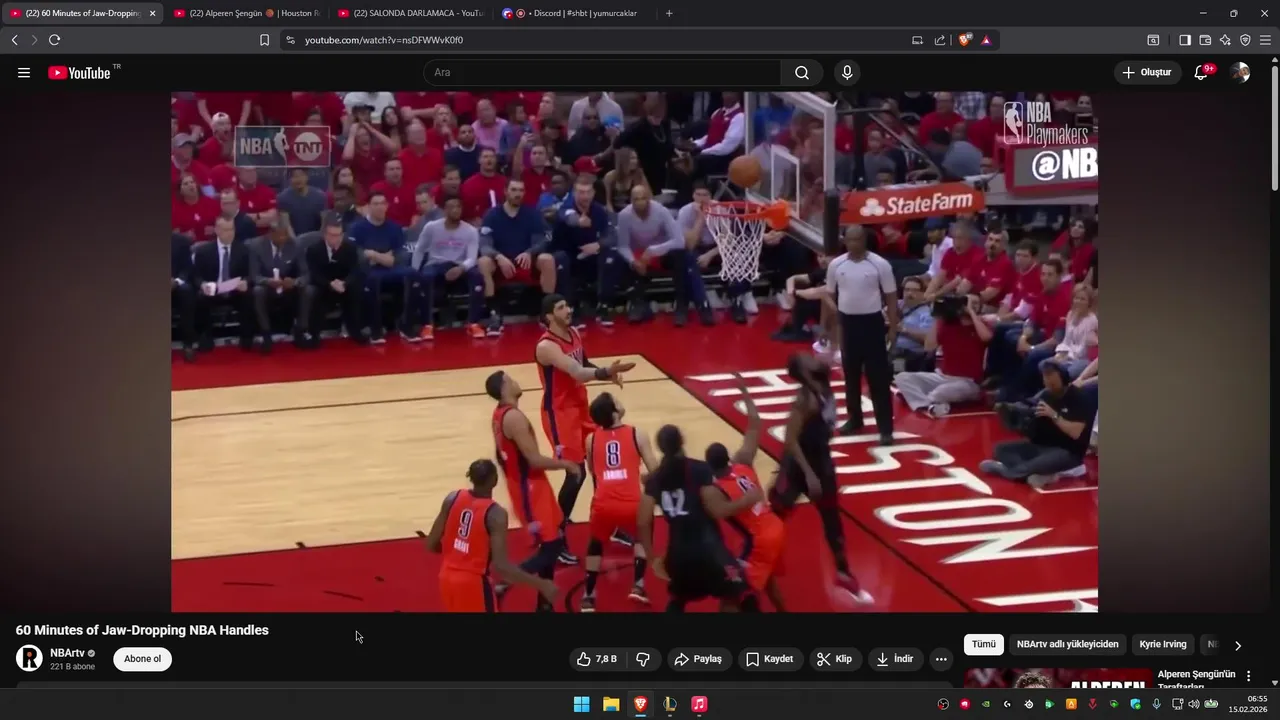Toggle the browser sidebar panel icon
Image resolution: width=1280 pixels, height=720 pixels.
point(1185,40)
